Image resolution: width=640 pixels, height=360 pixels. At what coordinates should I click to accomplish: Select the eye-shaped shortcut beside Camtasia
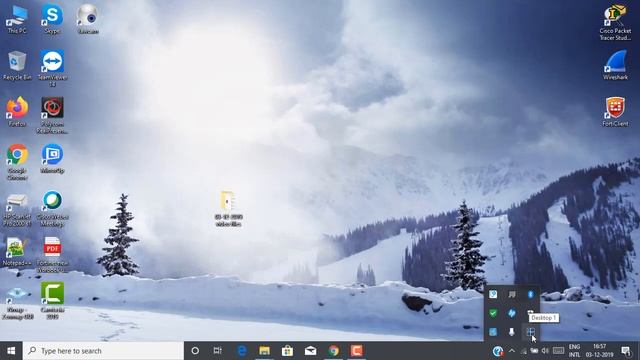click(17, 303)
